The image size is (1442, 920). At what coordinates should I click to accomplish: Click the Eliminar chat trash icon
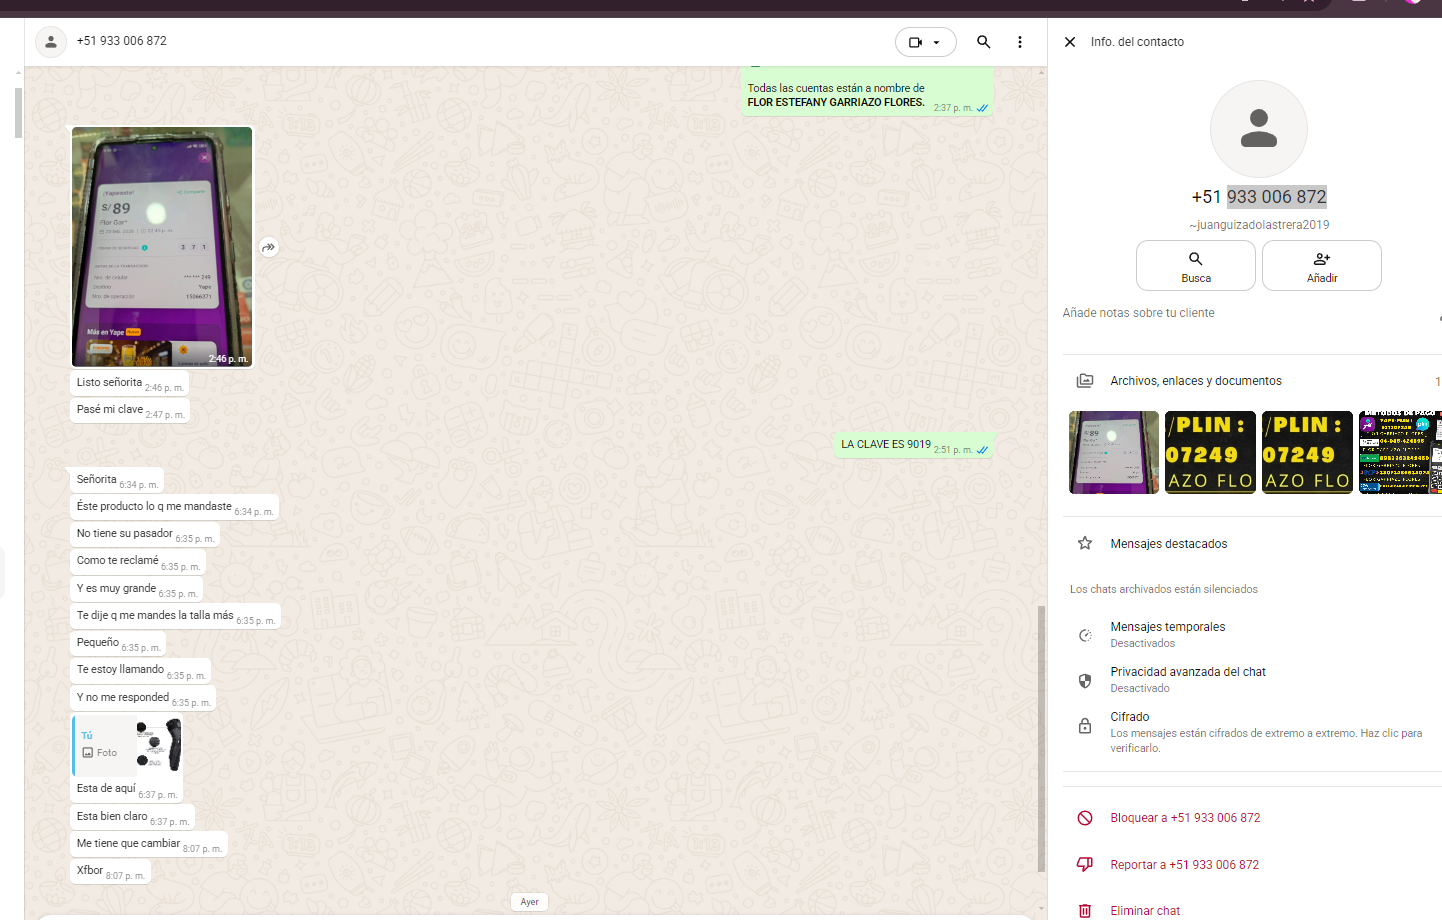(x=1084, y=910)
